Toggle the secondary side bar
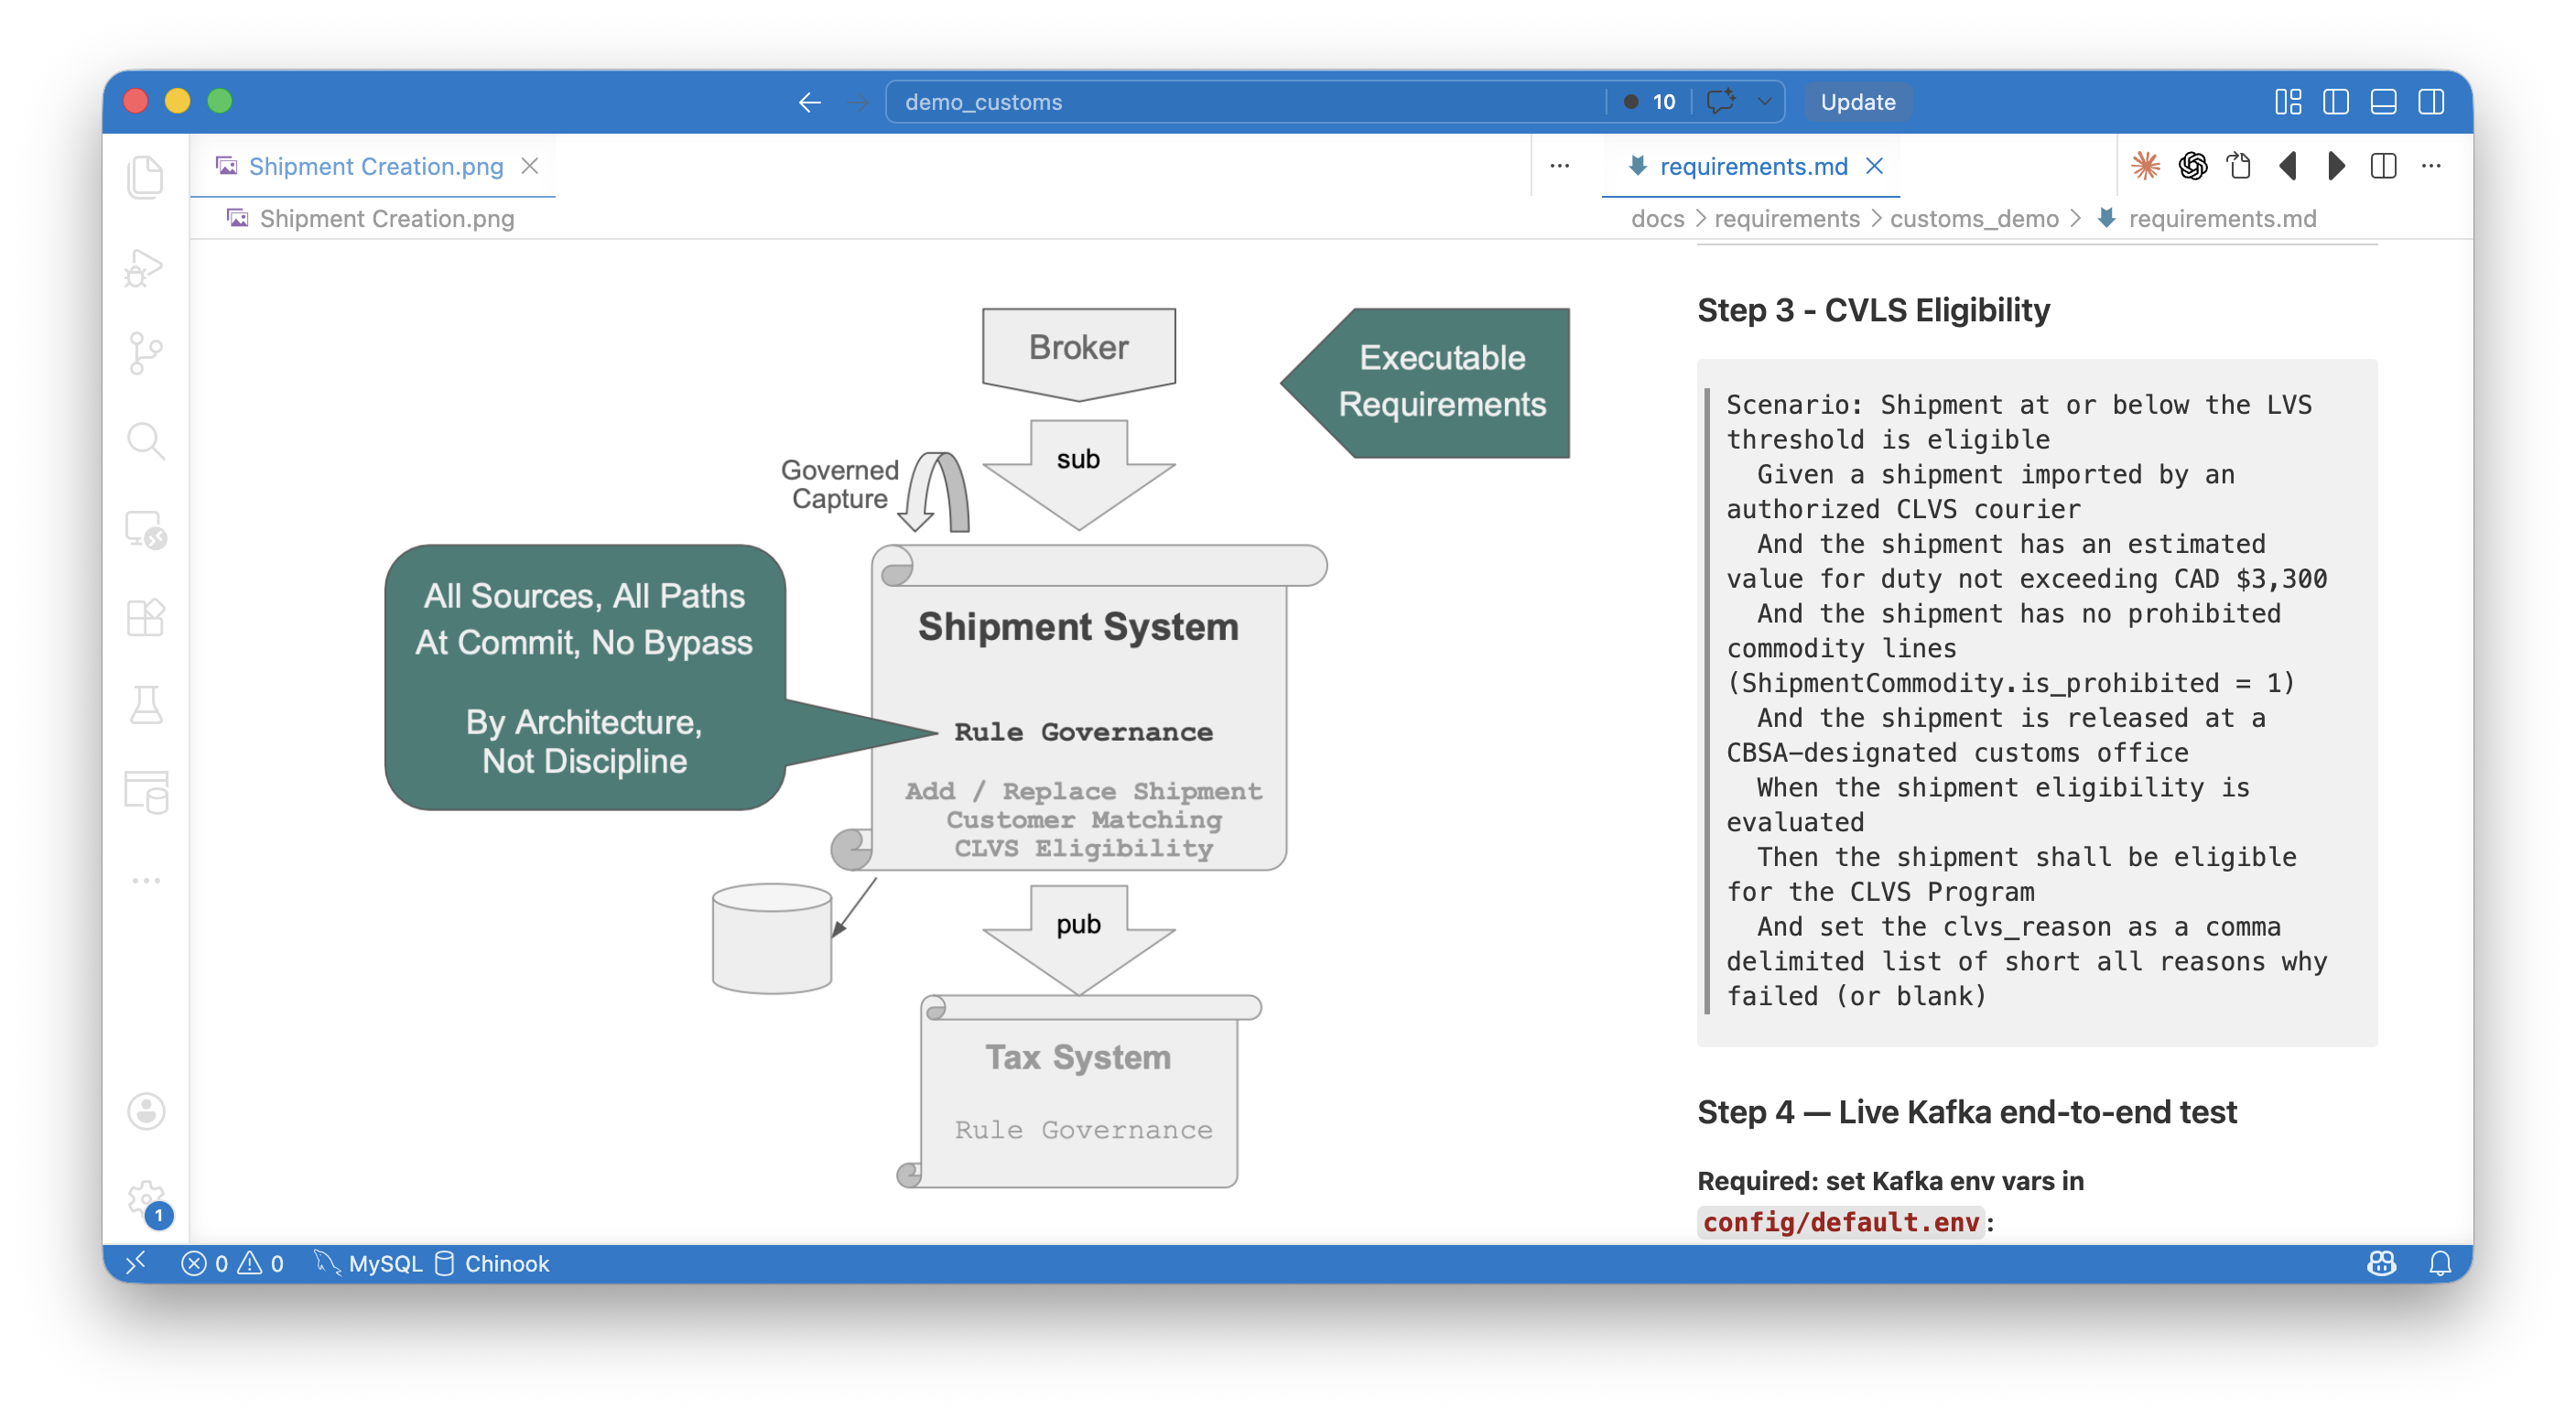 pyautogui.click(x=2432, y=102)
